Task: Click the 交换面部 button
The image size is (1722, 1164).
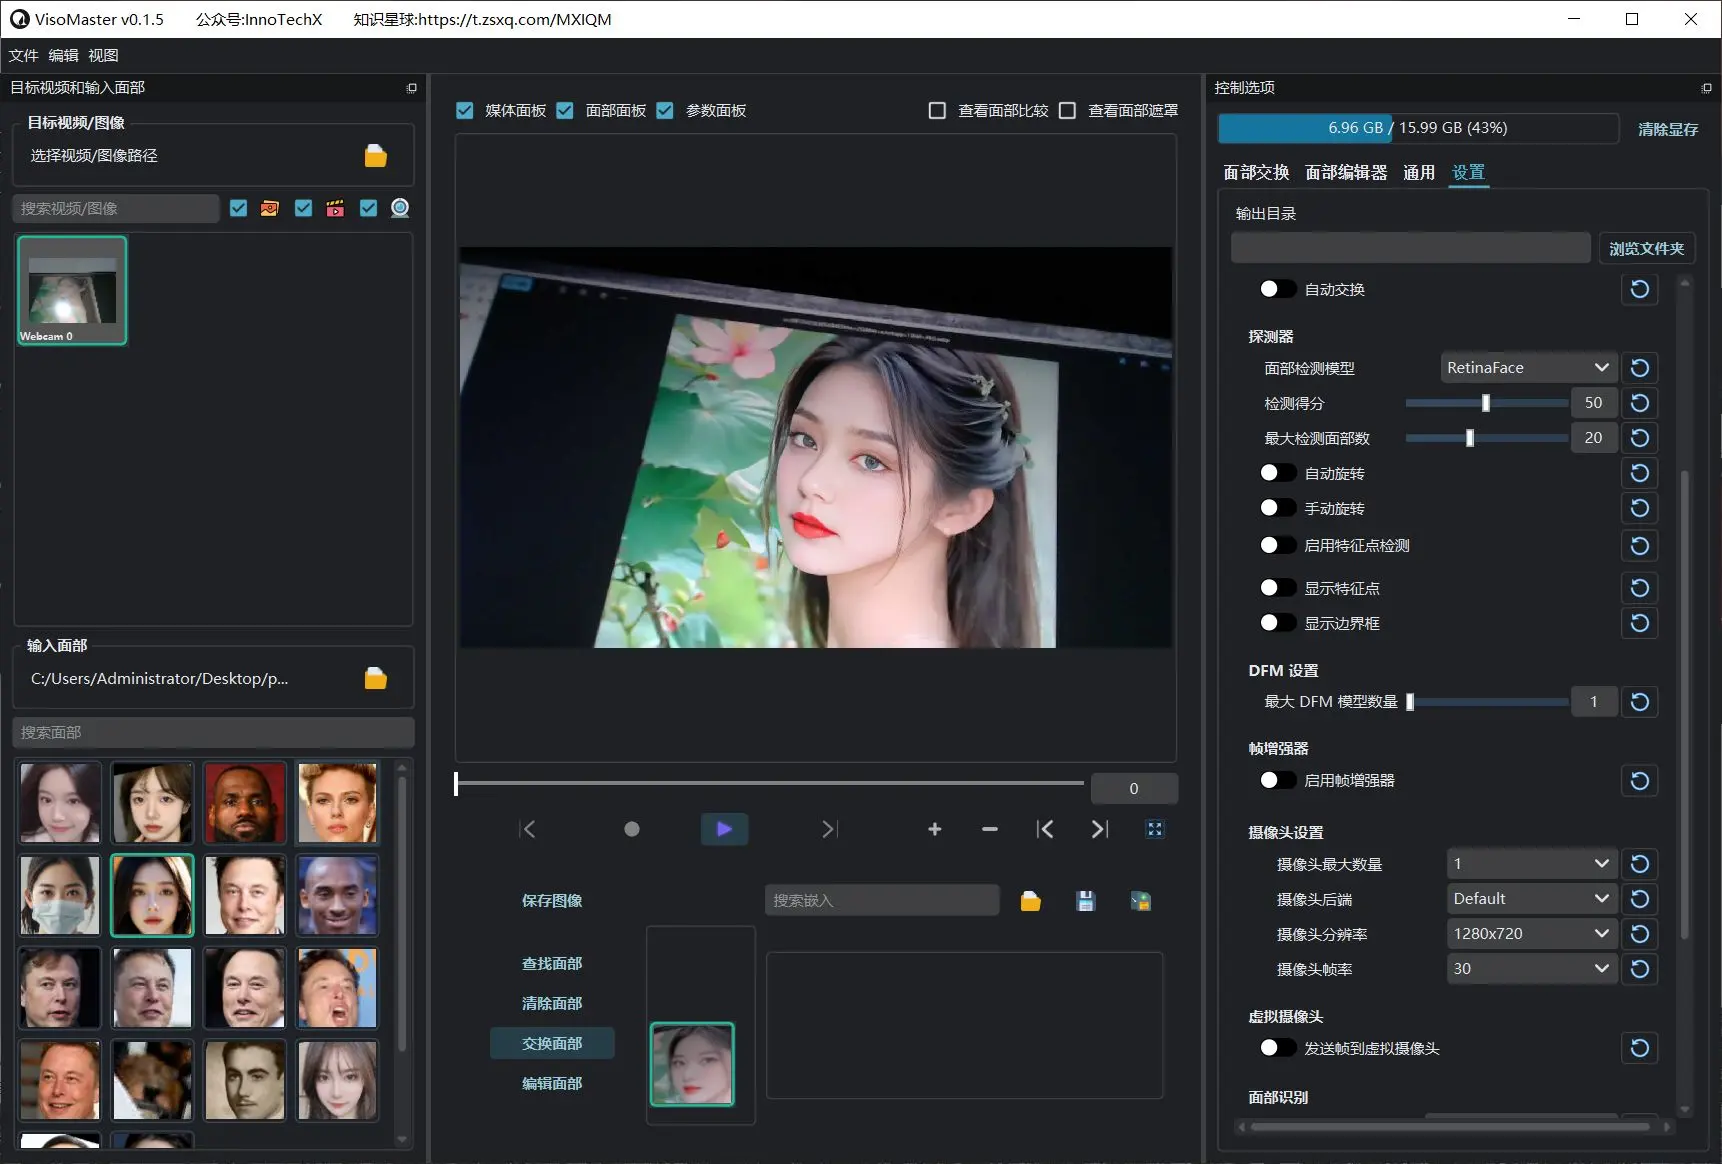Action: click(x=552, y=1043)
